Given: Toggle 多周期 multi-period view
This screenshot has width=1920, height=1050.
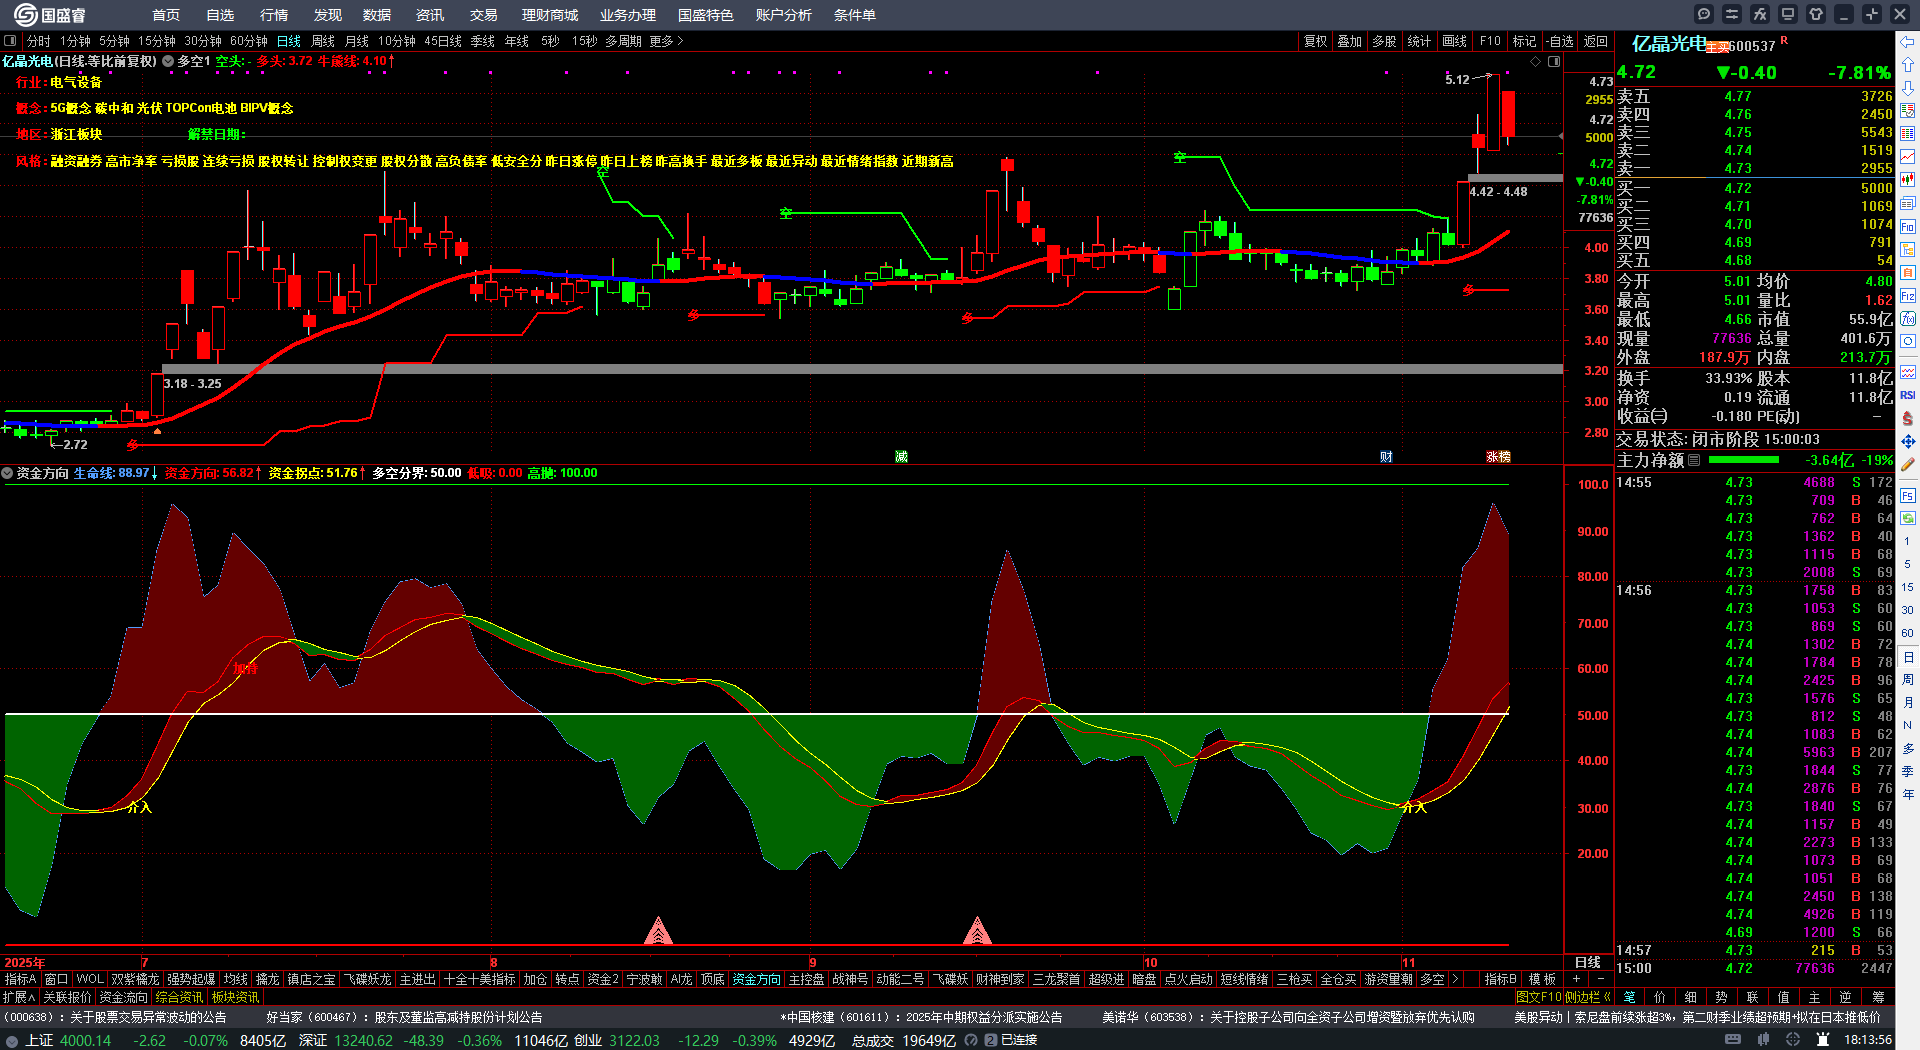Looking at the screenshot, I should click(x=623, y=41).
